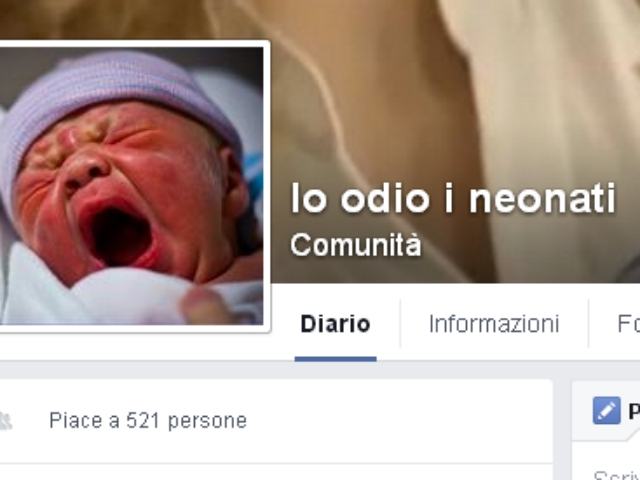640x480 pixels.
Task: Switch to the Diario tab
Action: point(336,324)
